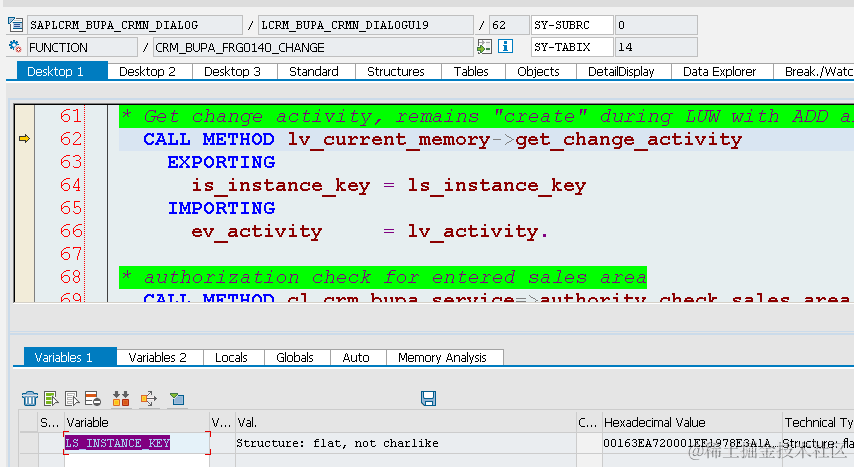
Task: Click 'ls_instance_key' value on line 64
Action: pos(497,186)
